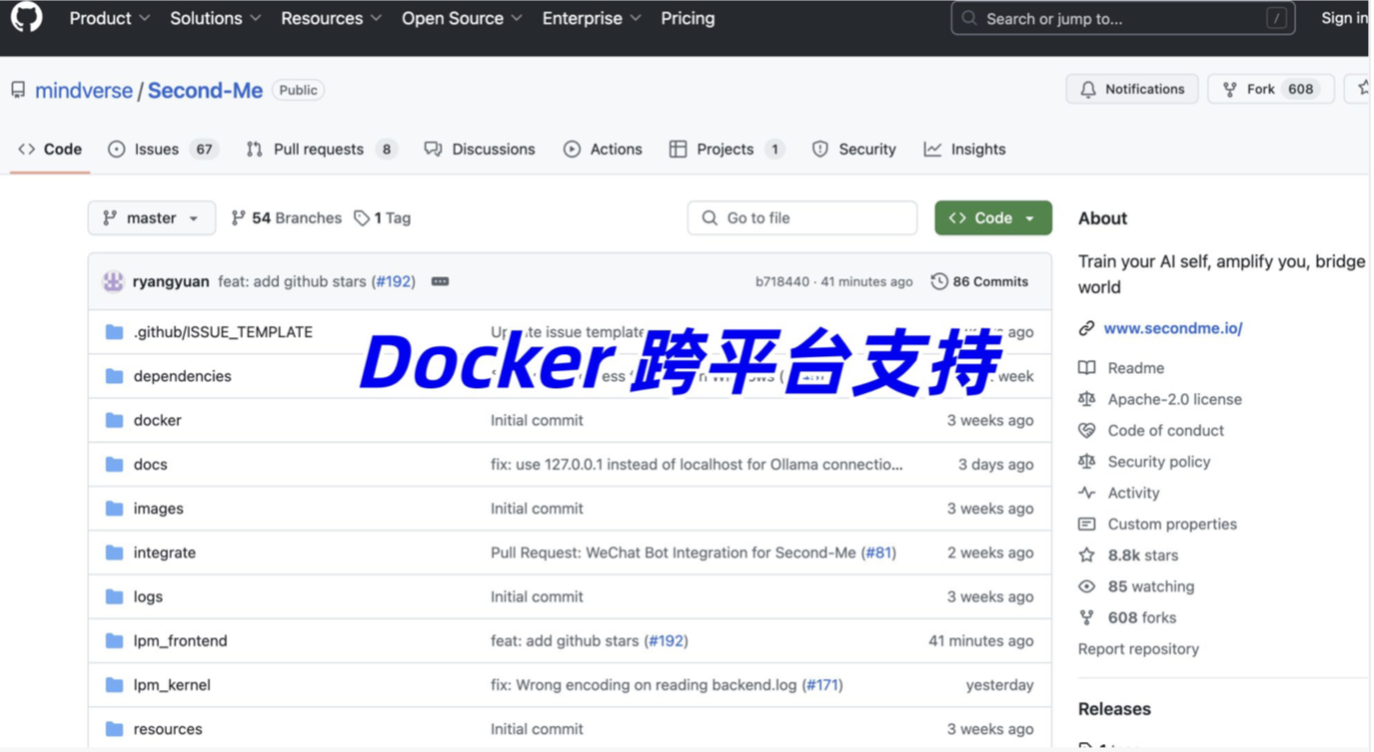The height and width of the screenshot is (752, 1374).
Task: Open the Apache-2.0 license link
Action: point(1174,399)
